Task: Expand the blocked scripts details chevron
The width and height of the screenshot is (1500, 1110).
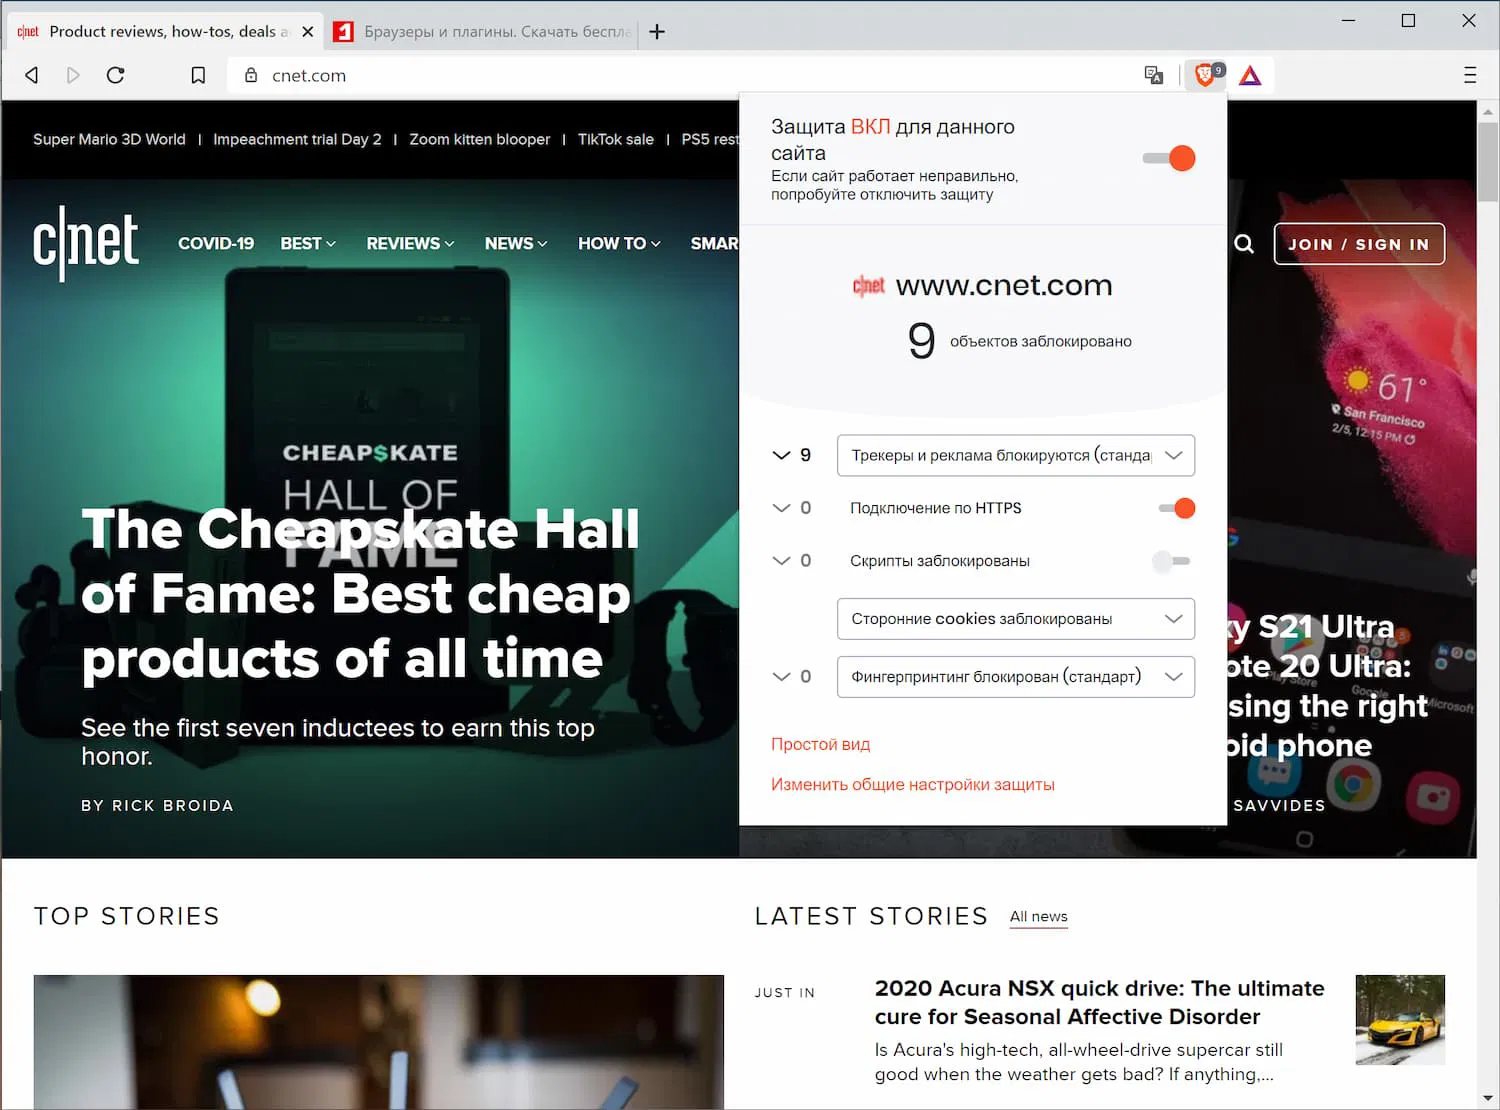Action: coord(781,561)
